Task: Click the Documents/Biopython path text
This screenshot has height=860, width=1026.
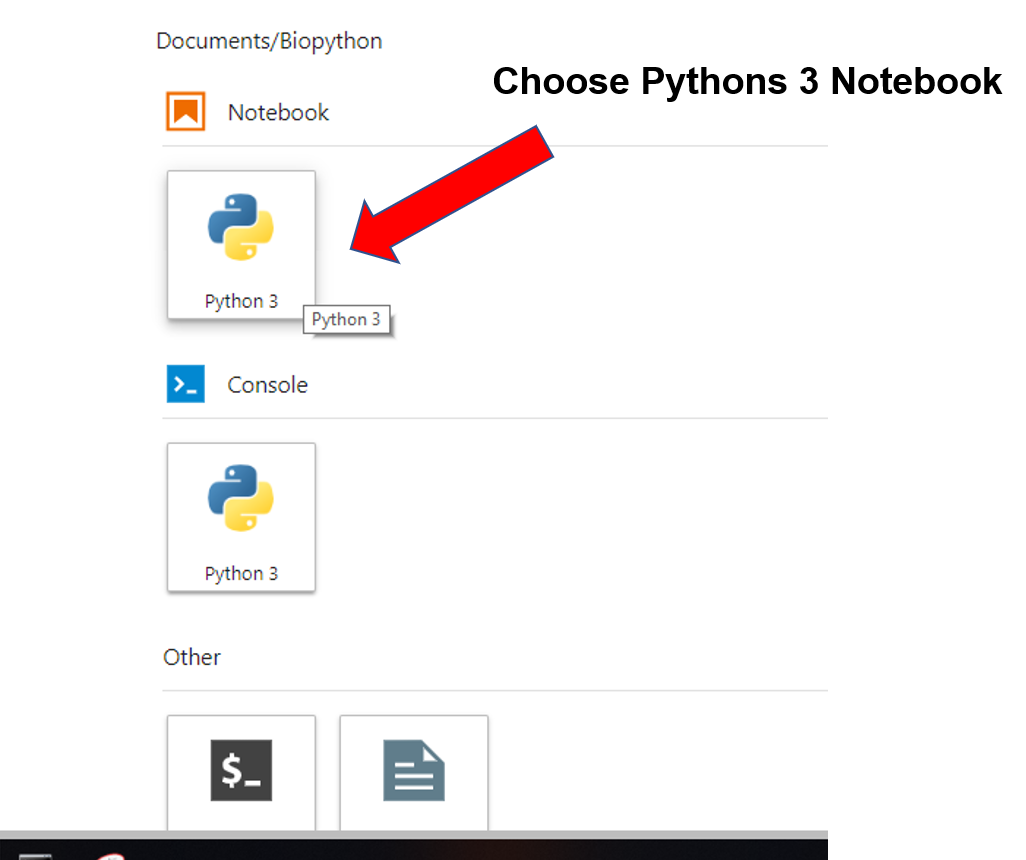Action: tap(269, 41)
